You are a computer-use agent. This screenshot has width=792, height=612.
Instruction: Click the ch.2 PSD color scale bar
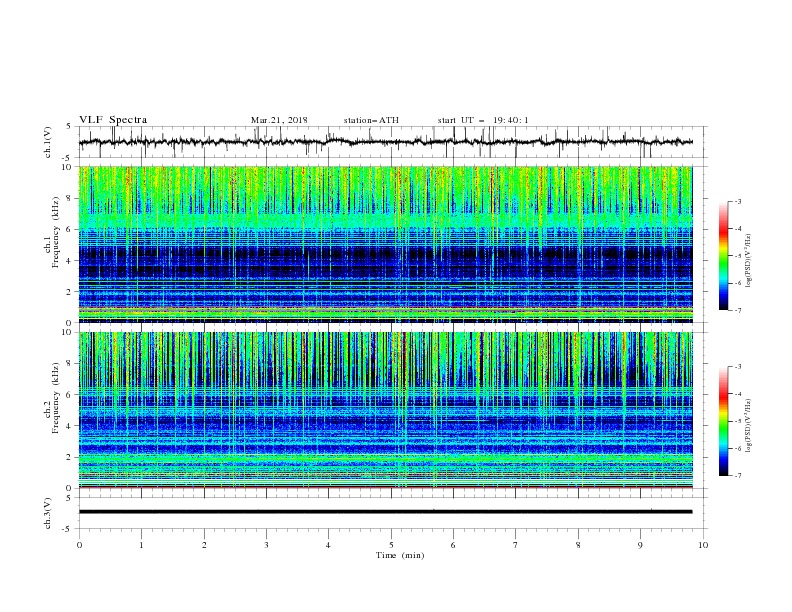pos(724,421)
